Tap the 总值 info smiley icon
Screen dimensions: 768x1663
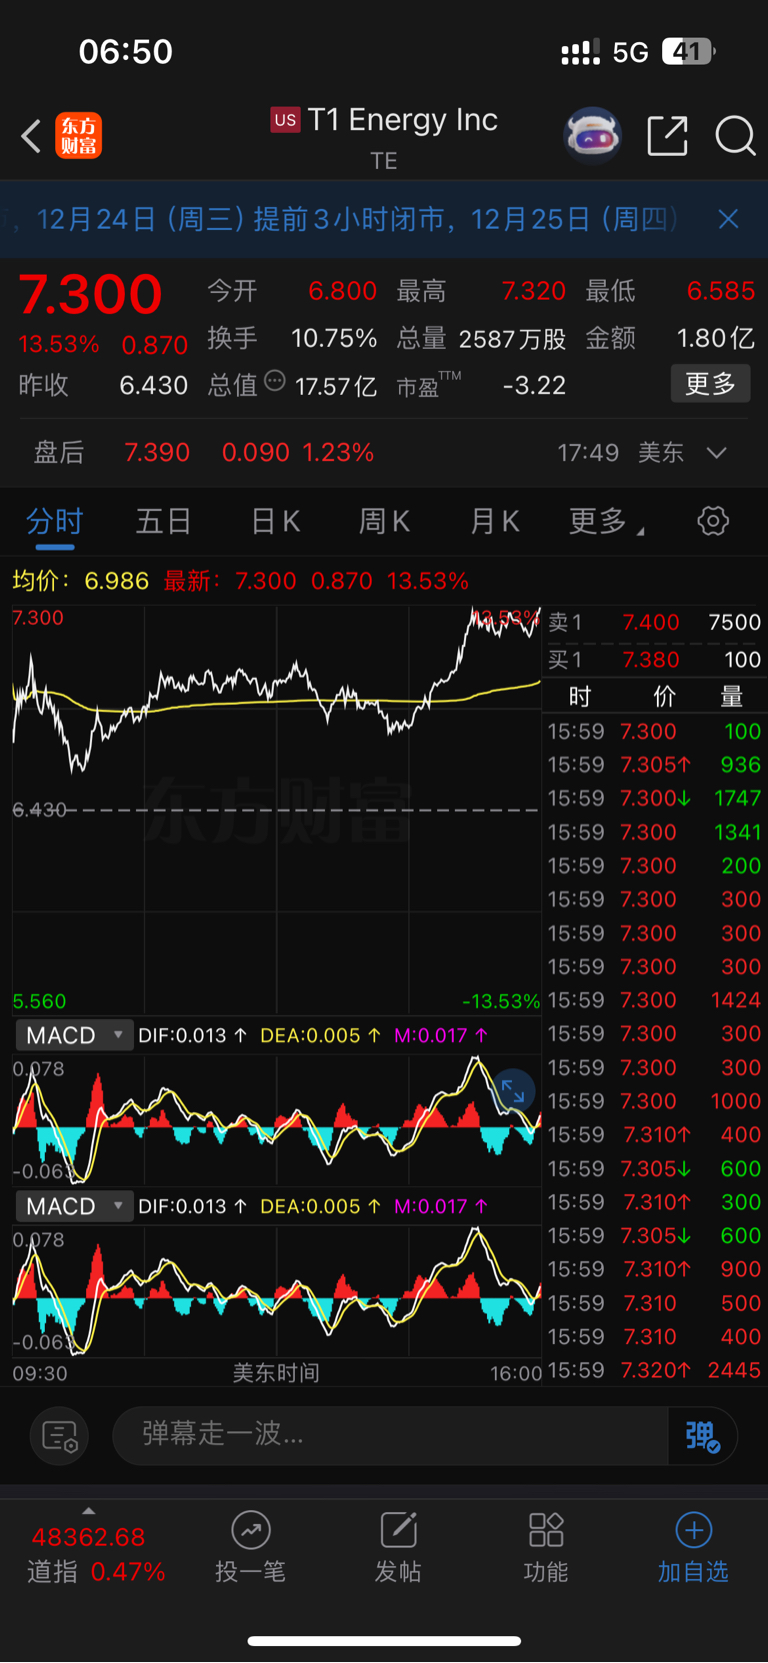pyautogui.click(x=275, y=382)
